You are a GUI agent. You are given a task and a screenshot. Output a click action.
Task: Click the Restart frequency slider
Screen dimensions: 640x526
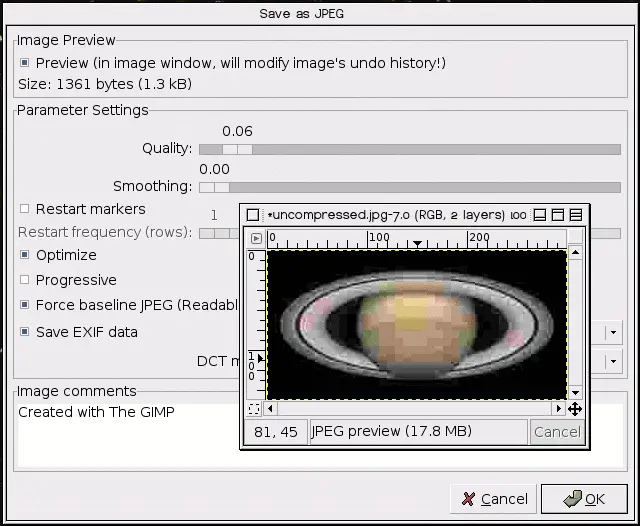pos(219,233)
